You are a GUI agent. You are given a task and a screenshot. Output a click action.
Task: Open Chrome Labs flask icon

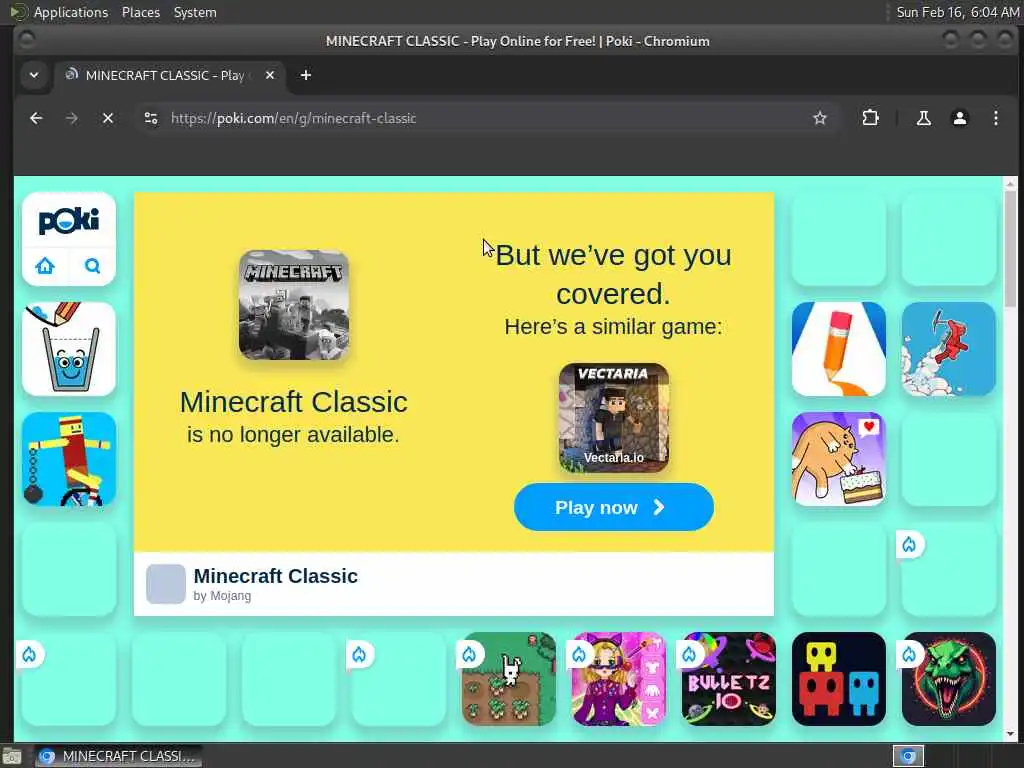923,118
